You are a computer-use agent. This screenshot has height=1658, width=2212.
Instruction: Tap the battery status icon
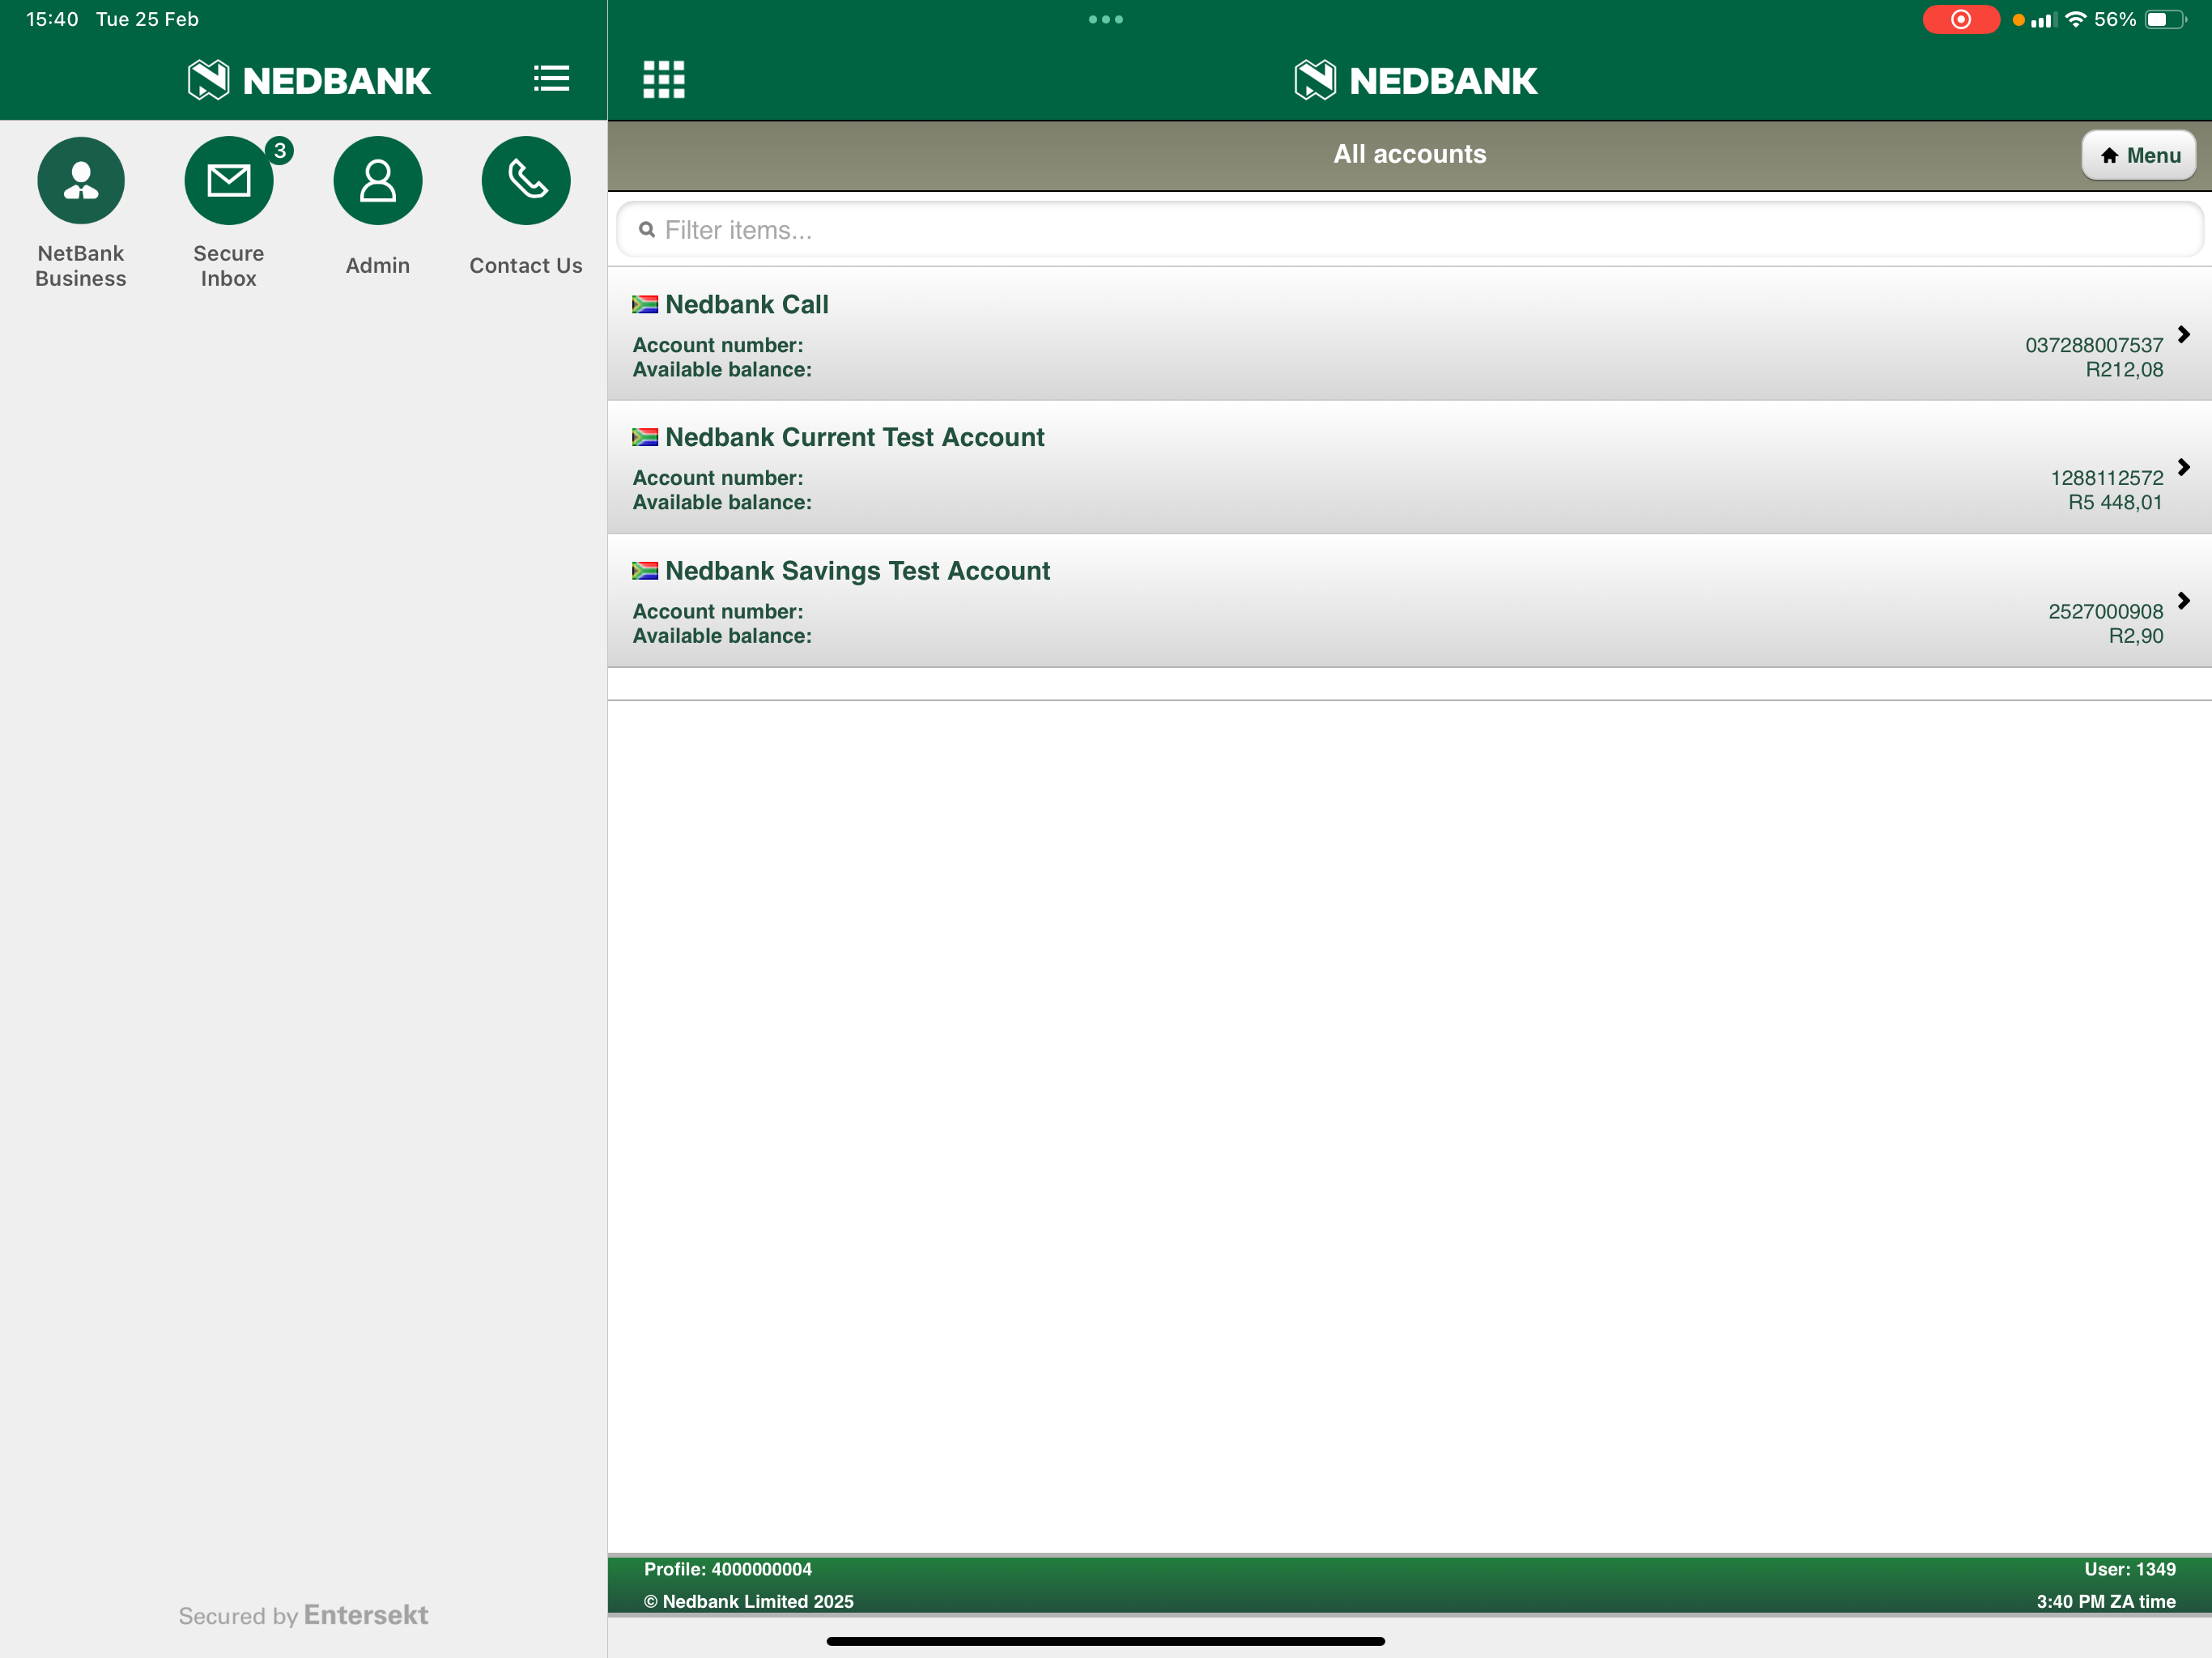click(2166, 19)
